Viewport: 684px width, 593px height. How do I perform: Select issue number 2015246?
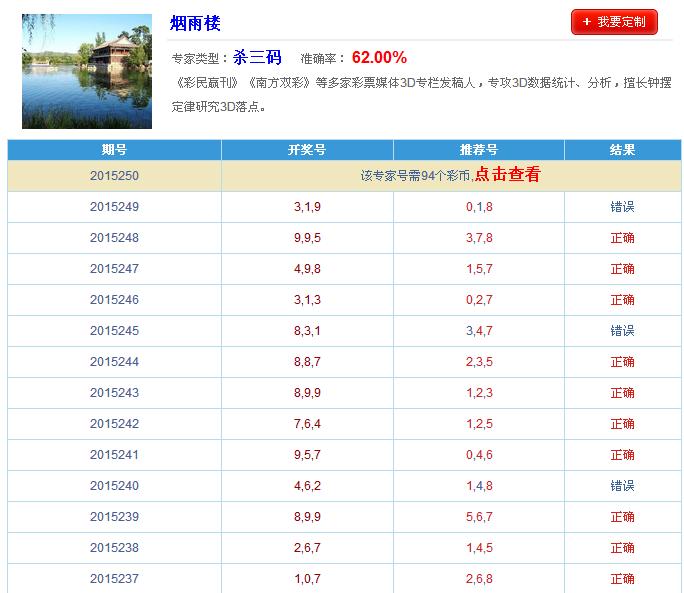point(114,300)
